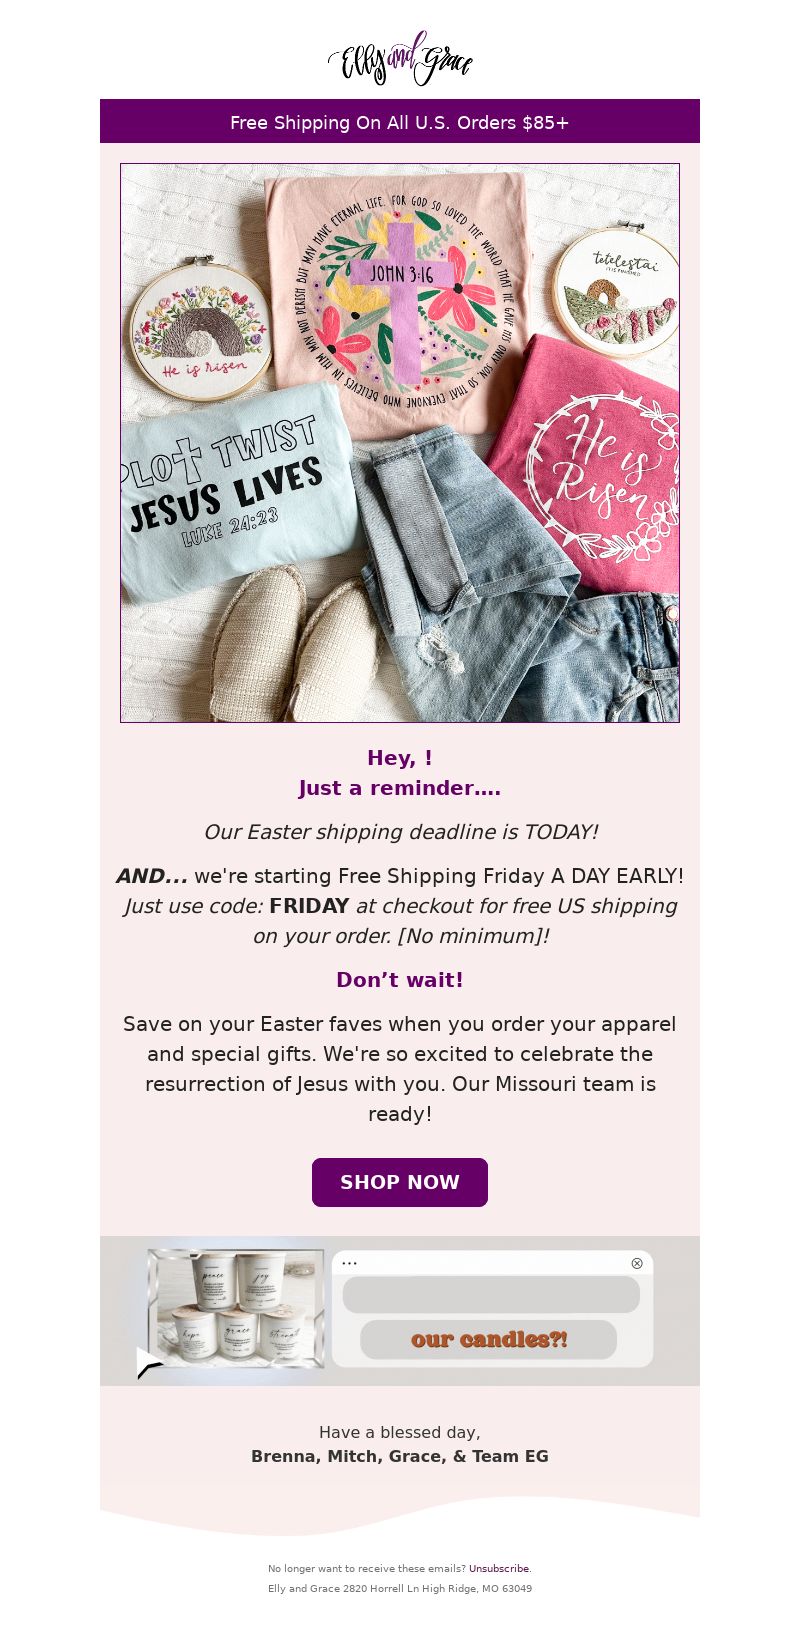Click the "Hey, ! Just a reminder" heading
The height and width of the screenshot is (1630, 800).
[x=400, y=773]
